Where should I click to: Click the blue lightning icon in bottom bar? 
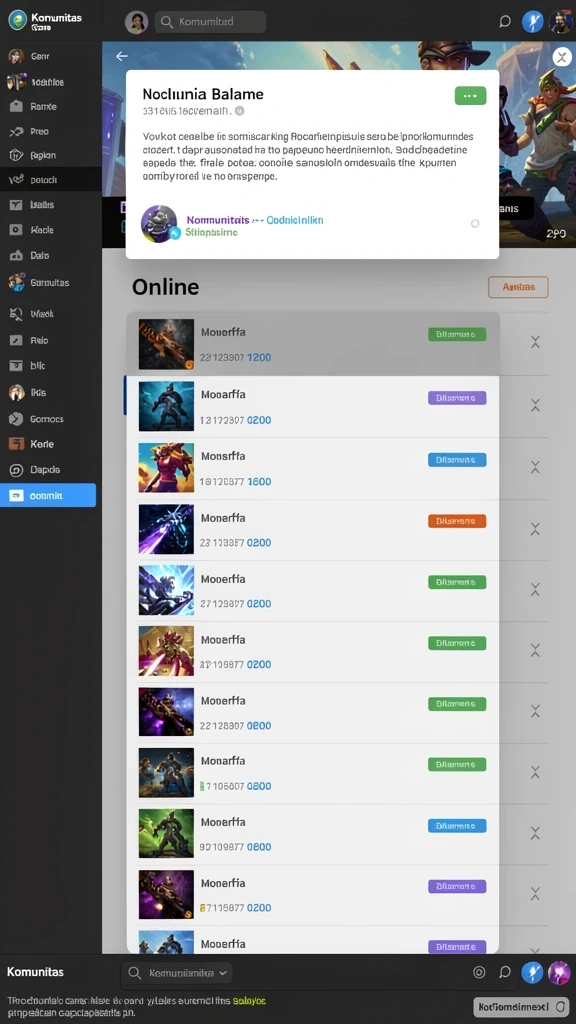(533, 972)
